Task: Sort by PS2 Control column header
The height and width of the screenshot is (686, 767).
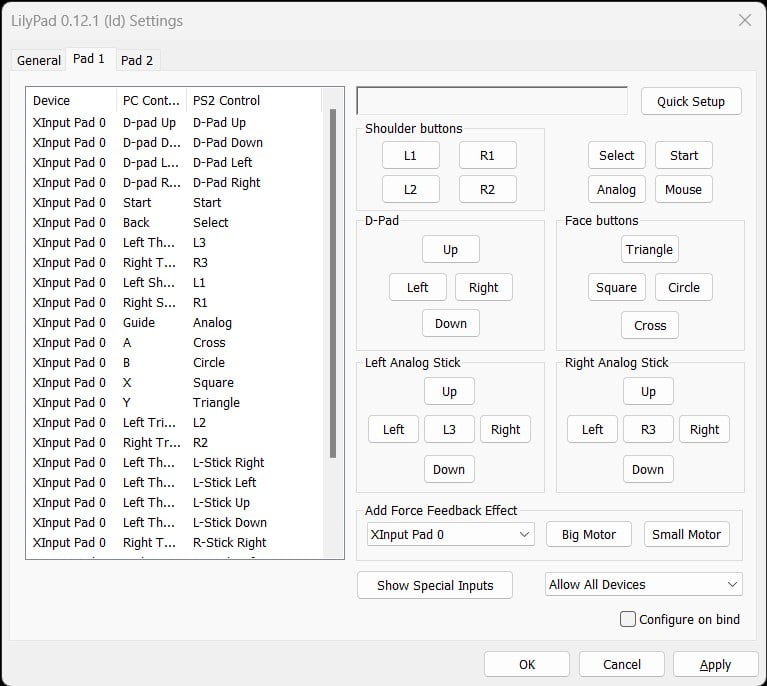Action: 253,100
